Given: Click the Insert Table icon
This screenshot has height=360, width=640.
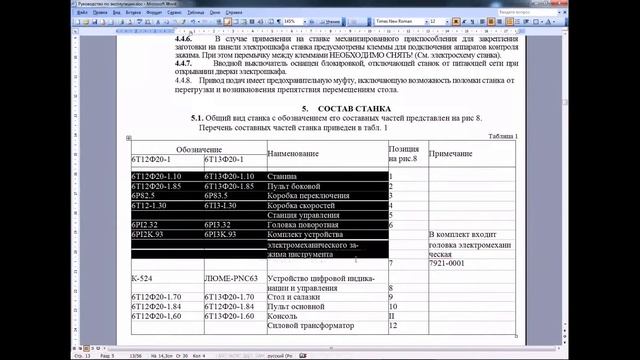Looking at the screenshot, I should tap(236, 22).
